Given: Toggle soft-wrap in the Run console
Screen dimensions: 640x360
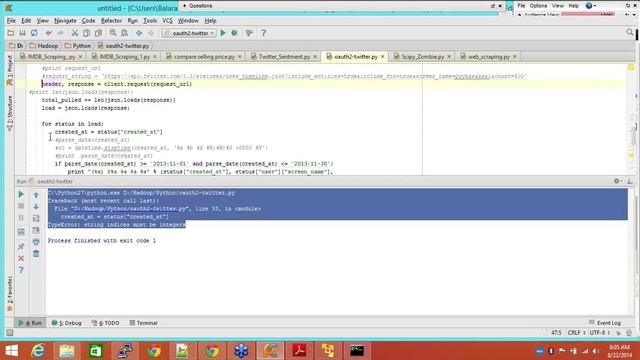Looking at the screenshot, I should pyautogui.click(x=36, y=218).
